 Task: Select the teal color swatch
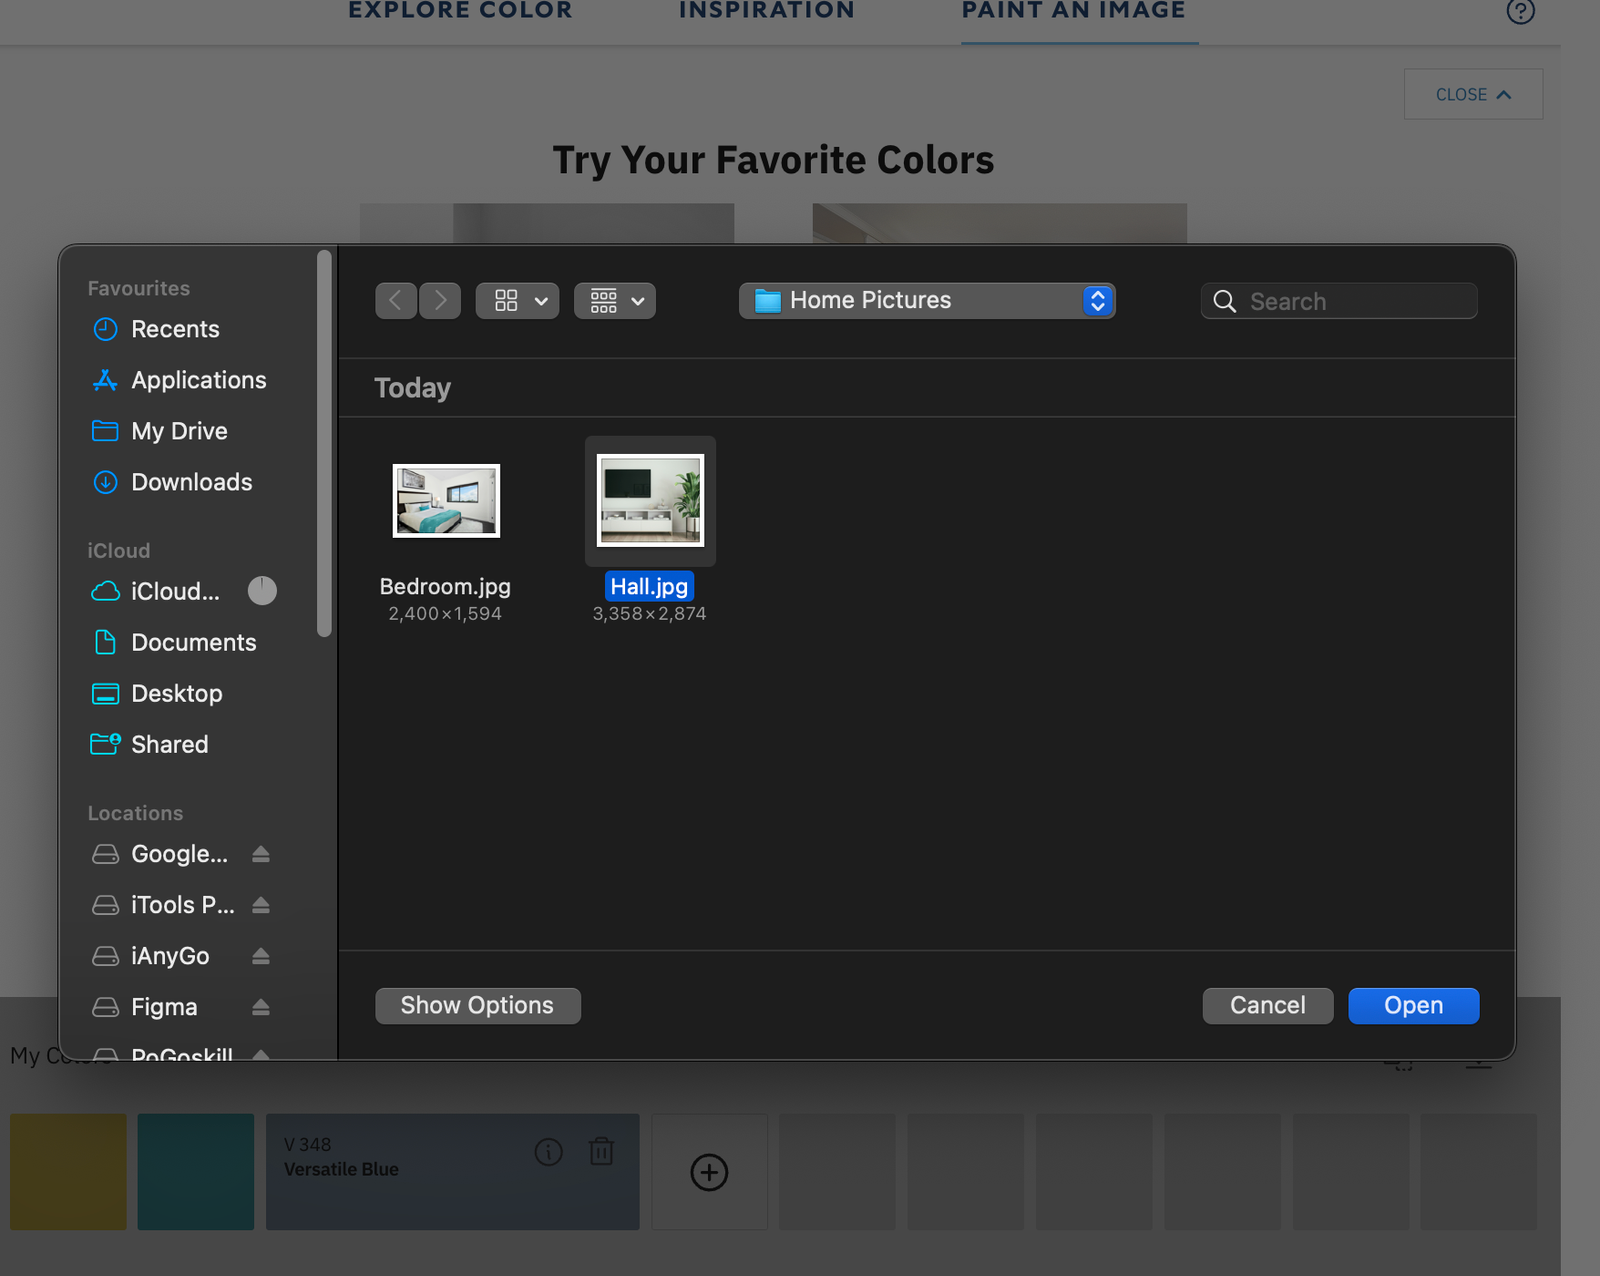coord(195,1171)
